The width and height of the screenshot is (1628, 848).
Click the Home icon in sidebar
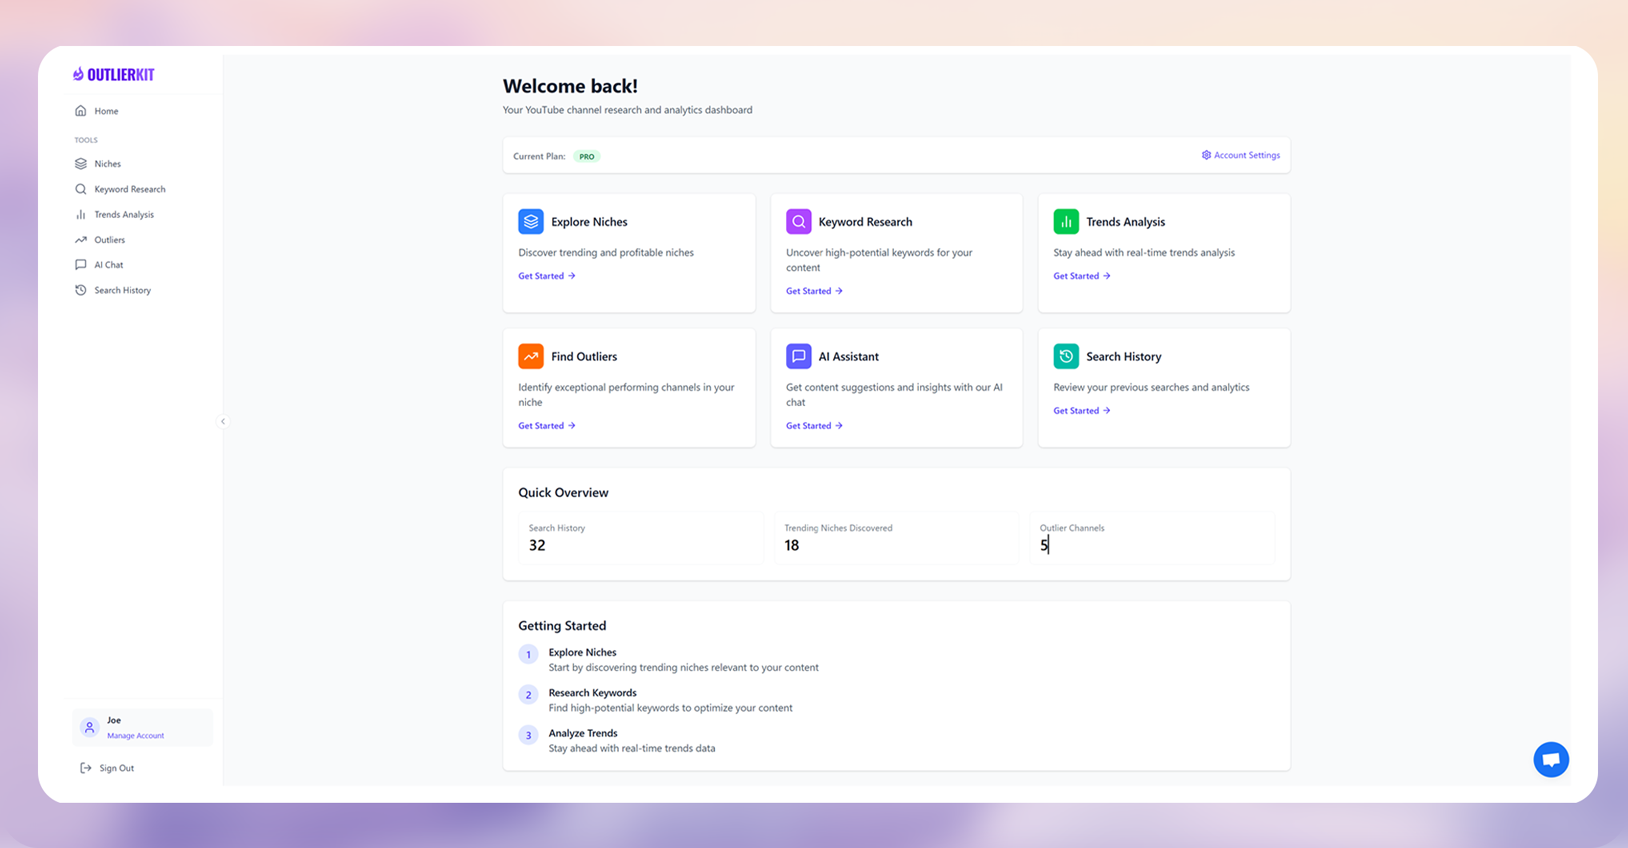81,111
